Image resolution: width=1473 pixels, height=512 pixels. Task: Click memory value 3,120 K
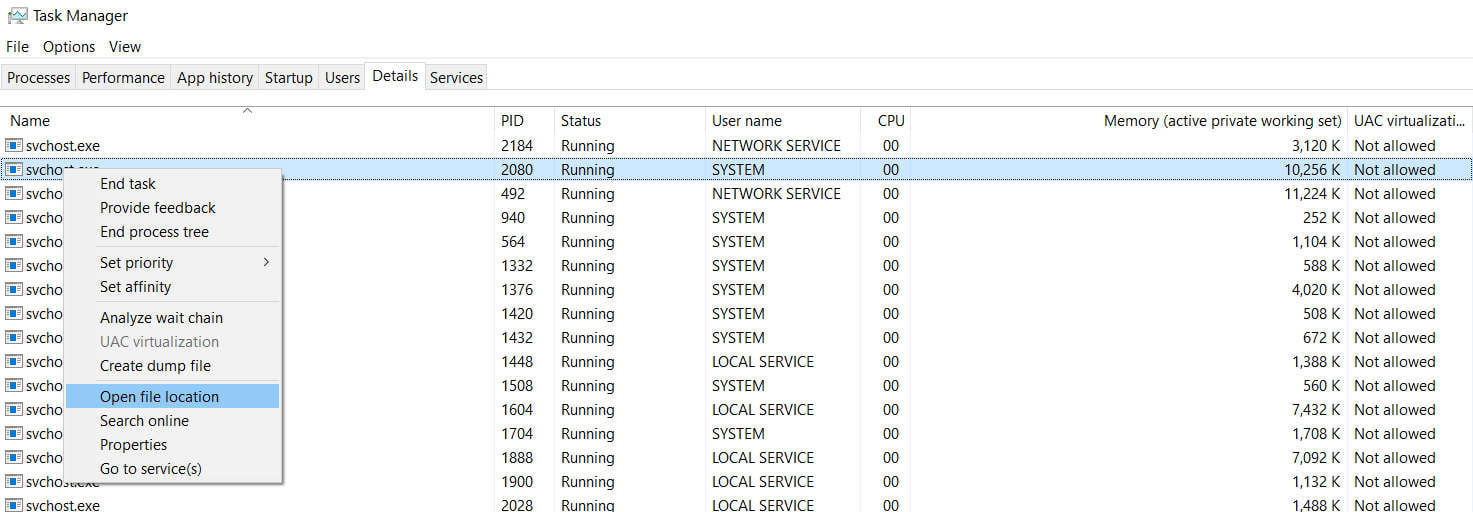[1316, 146]
